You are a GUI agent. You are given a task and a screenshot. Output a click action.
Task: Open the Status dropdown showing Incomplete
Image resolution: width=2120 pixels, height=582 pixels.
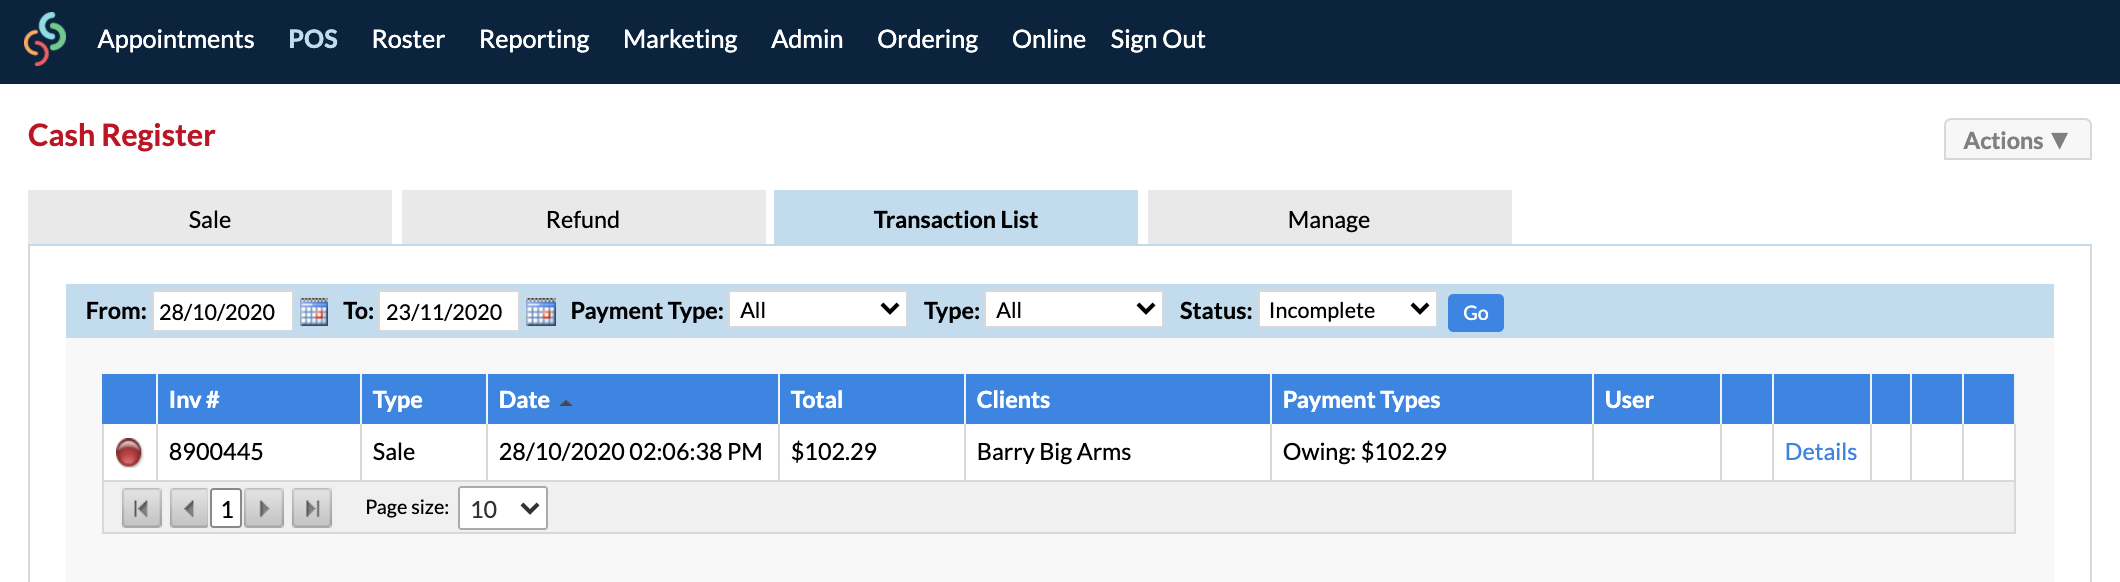1348,310
